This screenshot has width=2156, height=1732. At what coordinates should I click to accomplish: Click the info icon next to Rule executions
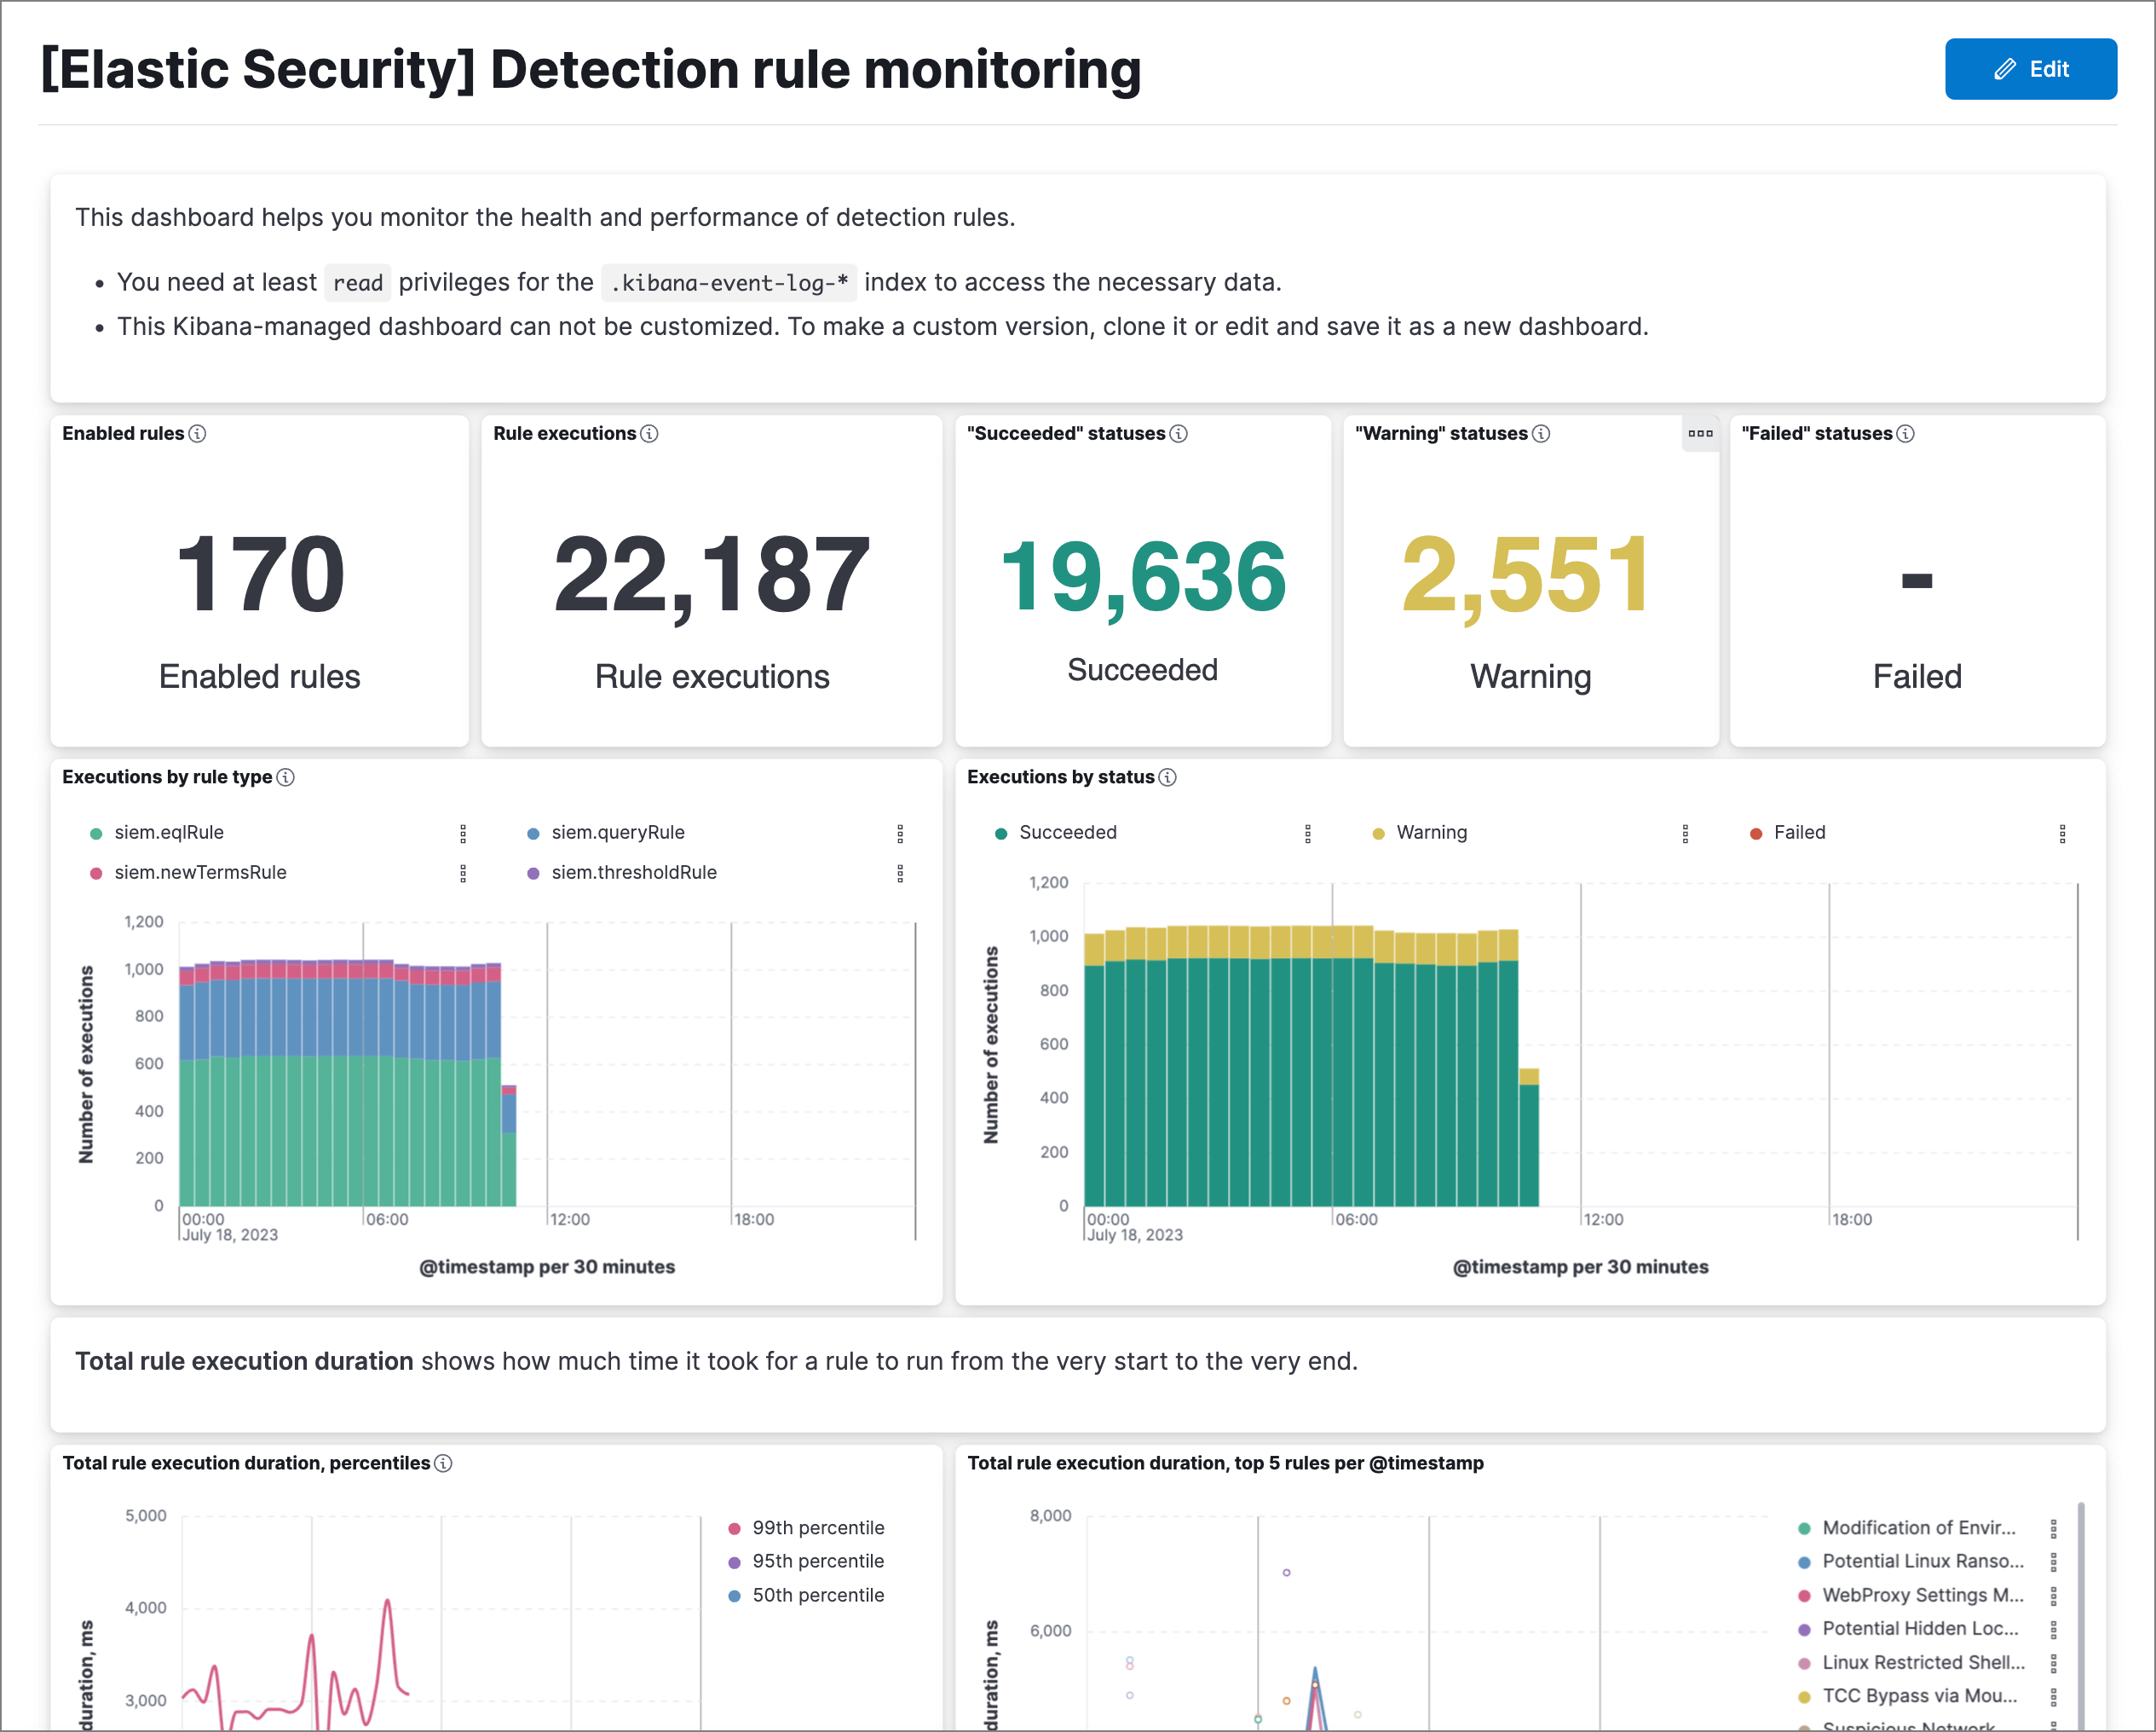649,434
